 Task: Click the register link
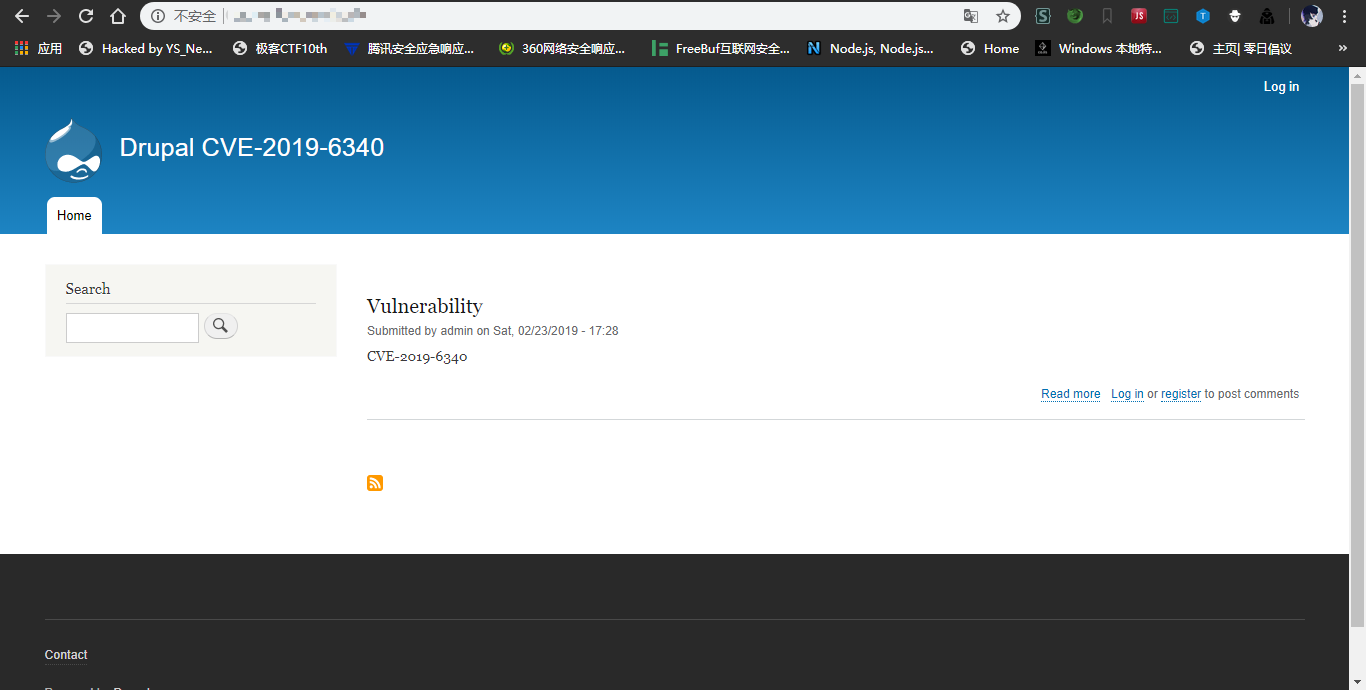pos(1181,394)
